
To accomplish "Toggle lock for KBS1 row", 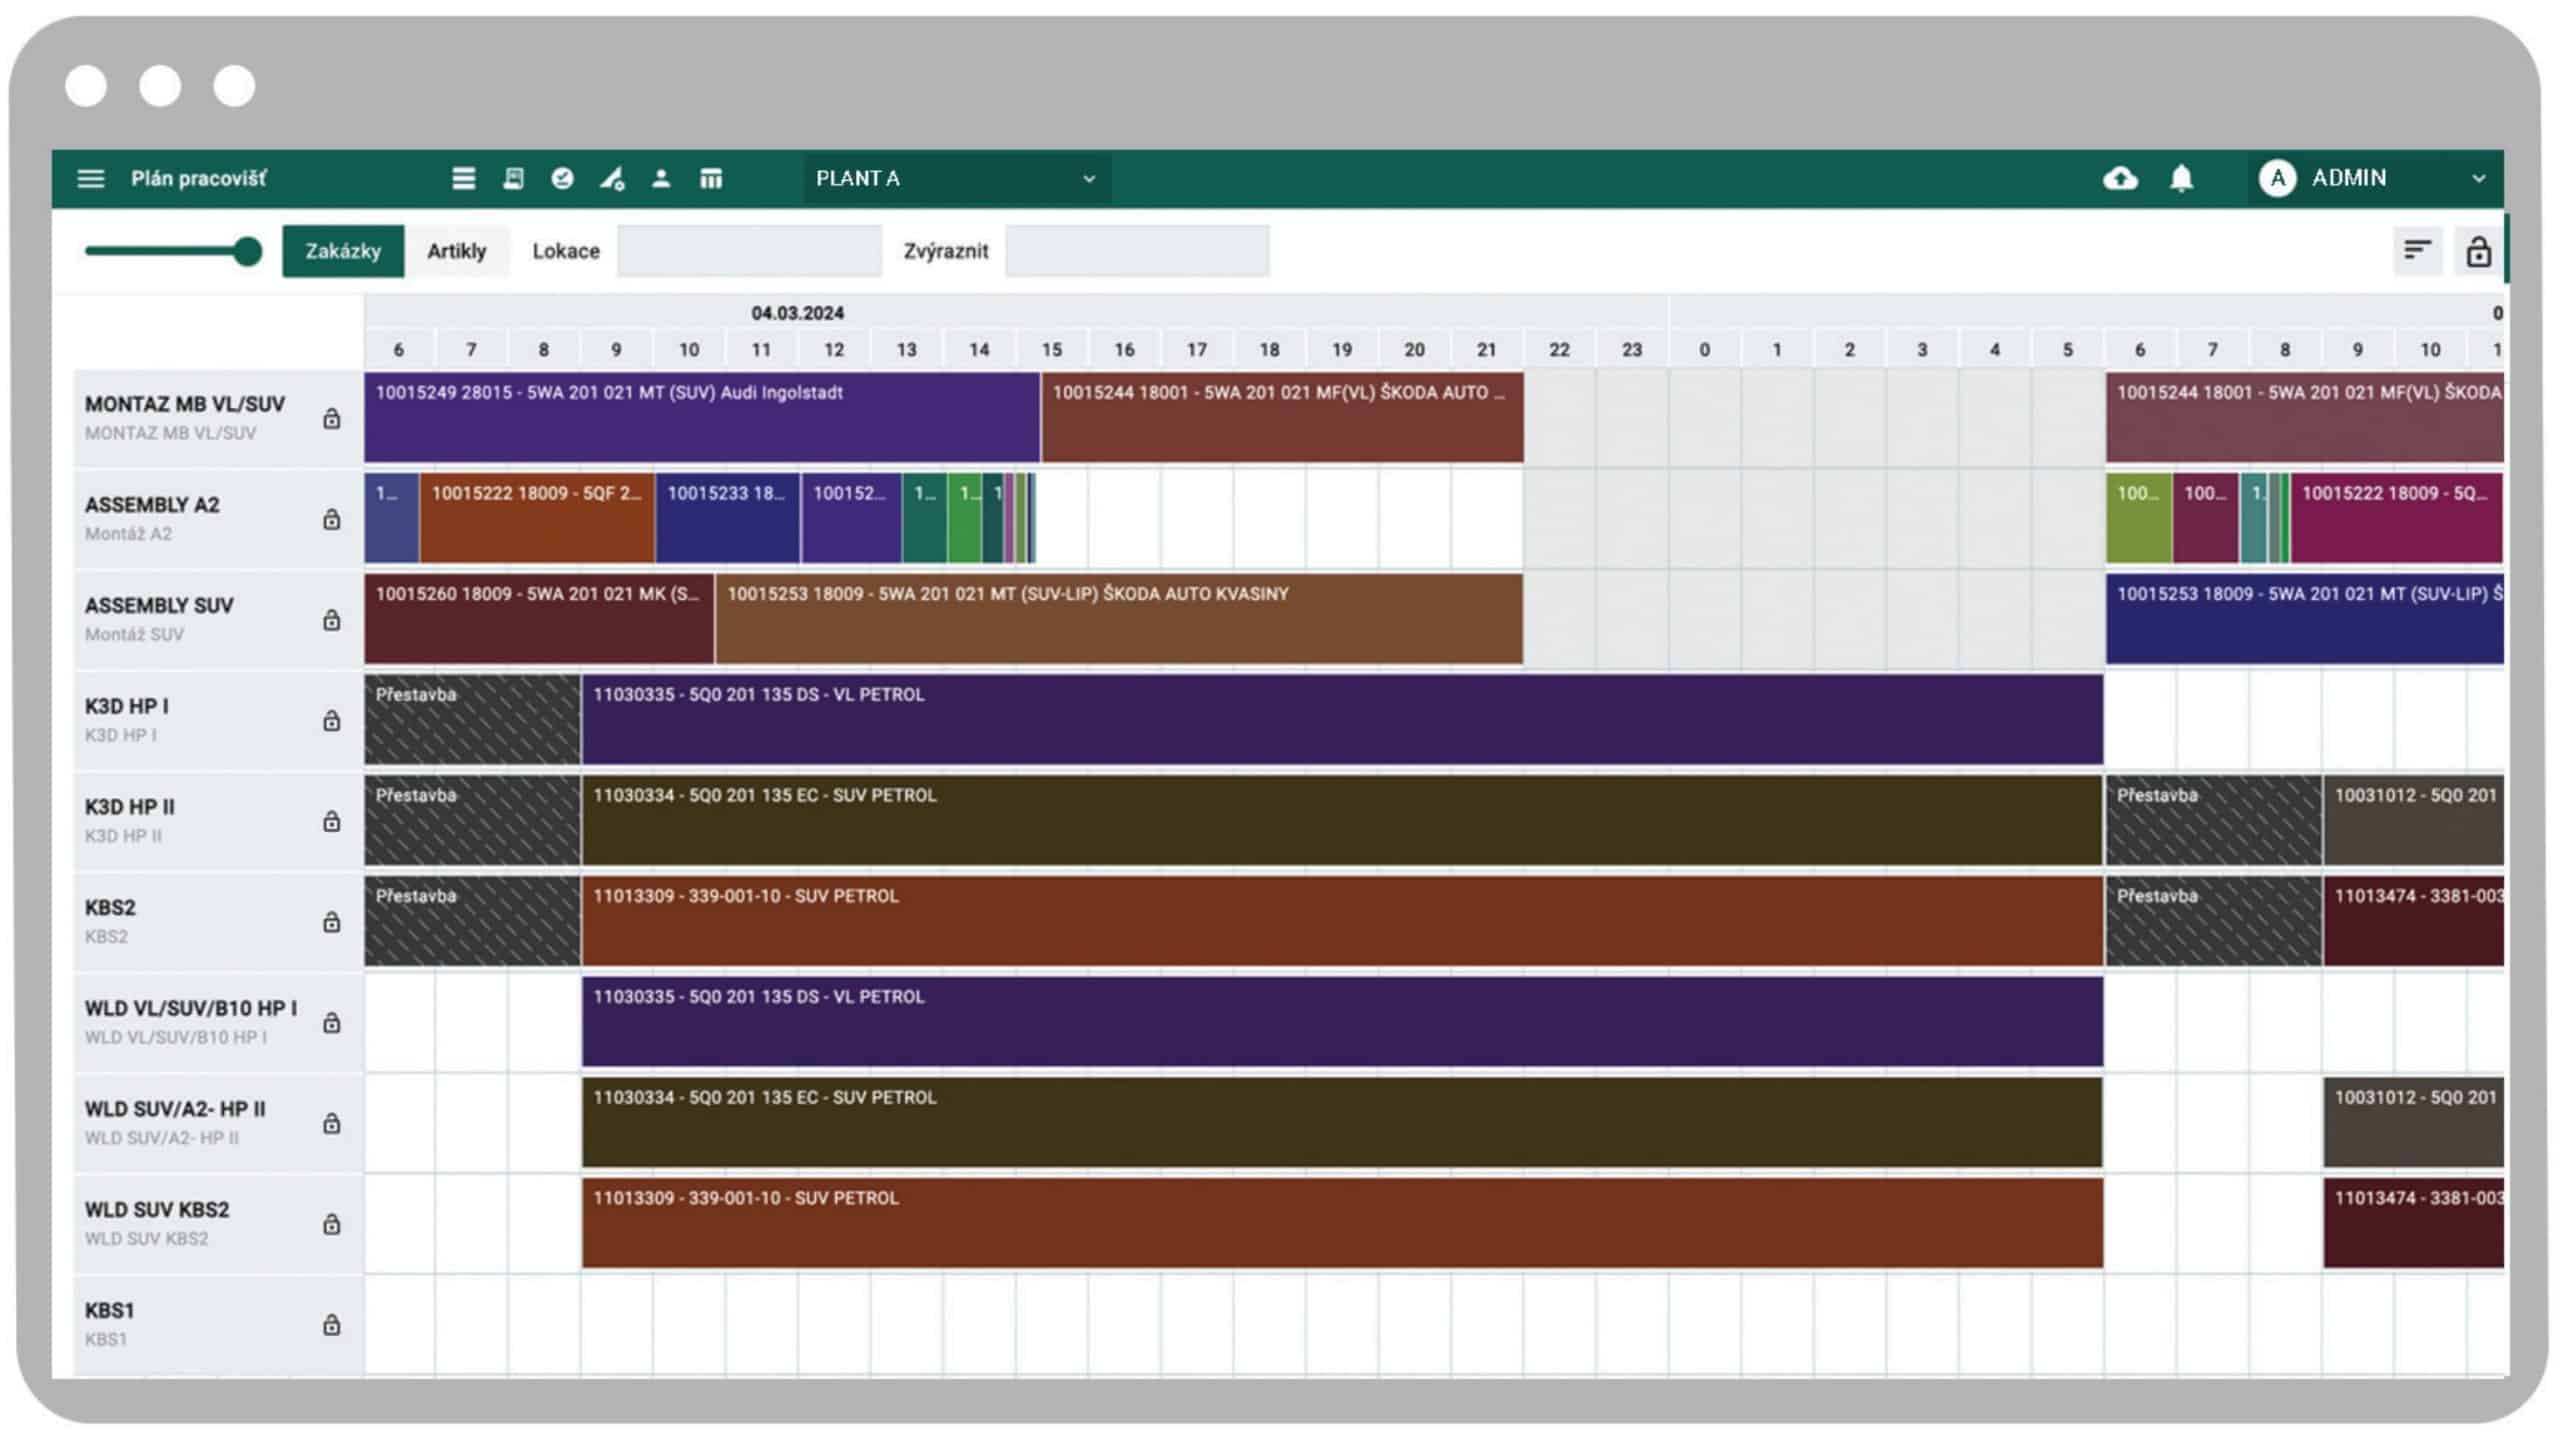I will coord(332,1325).
